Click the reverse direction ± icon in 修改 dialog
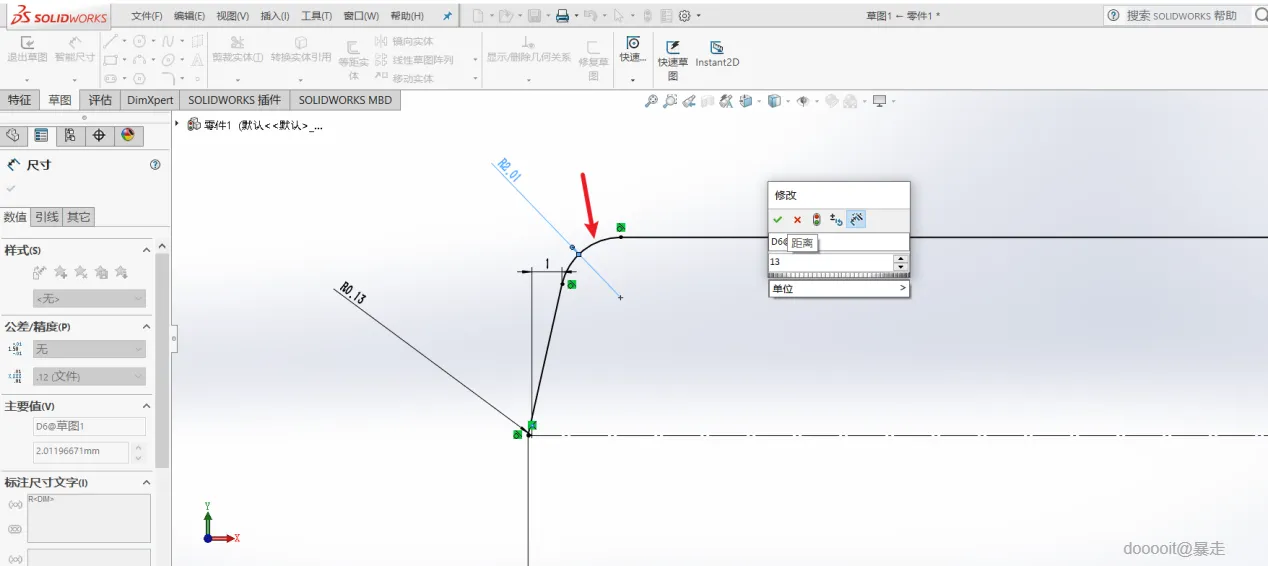Viewport: 1268px width, 566px height. (x=836, y=220)
